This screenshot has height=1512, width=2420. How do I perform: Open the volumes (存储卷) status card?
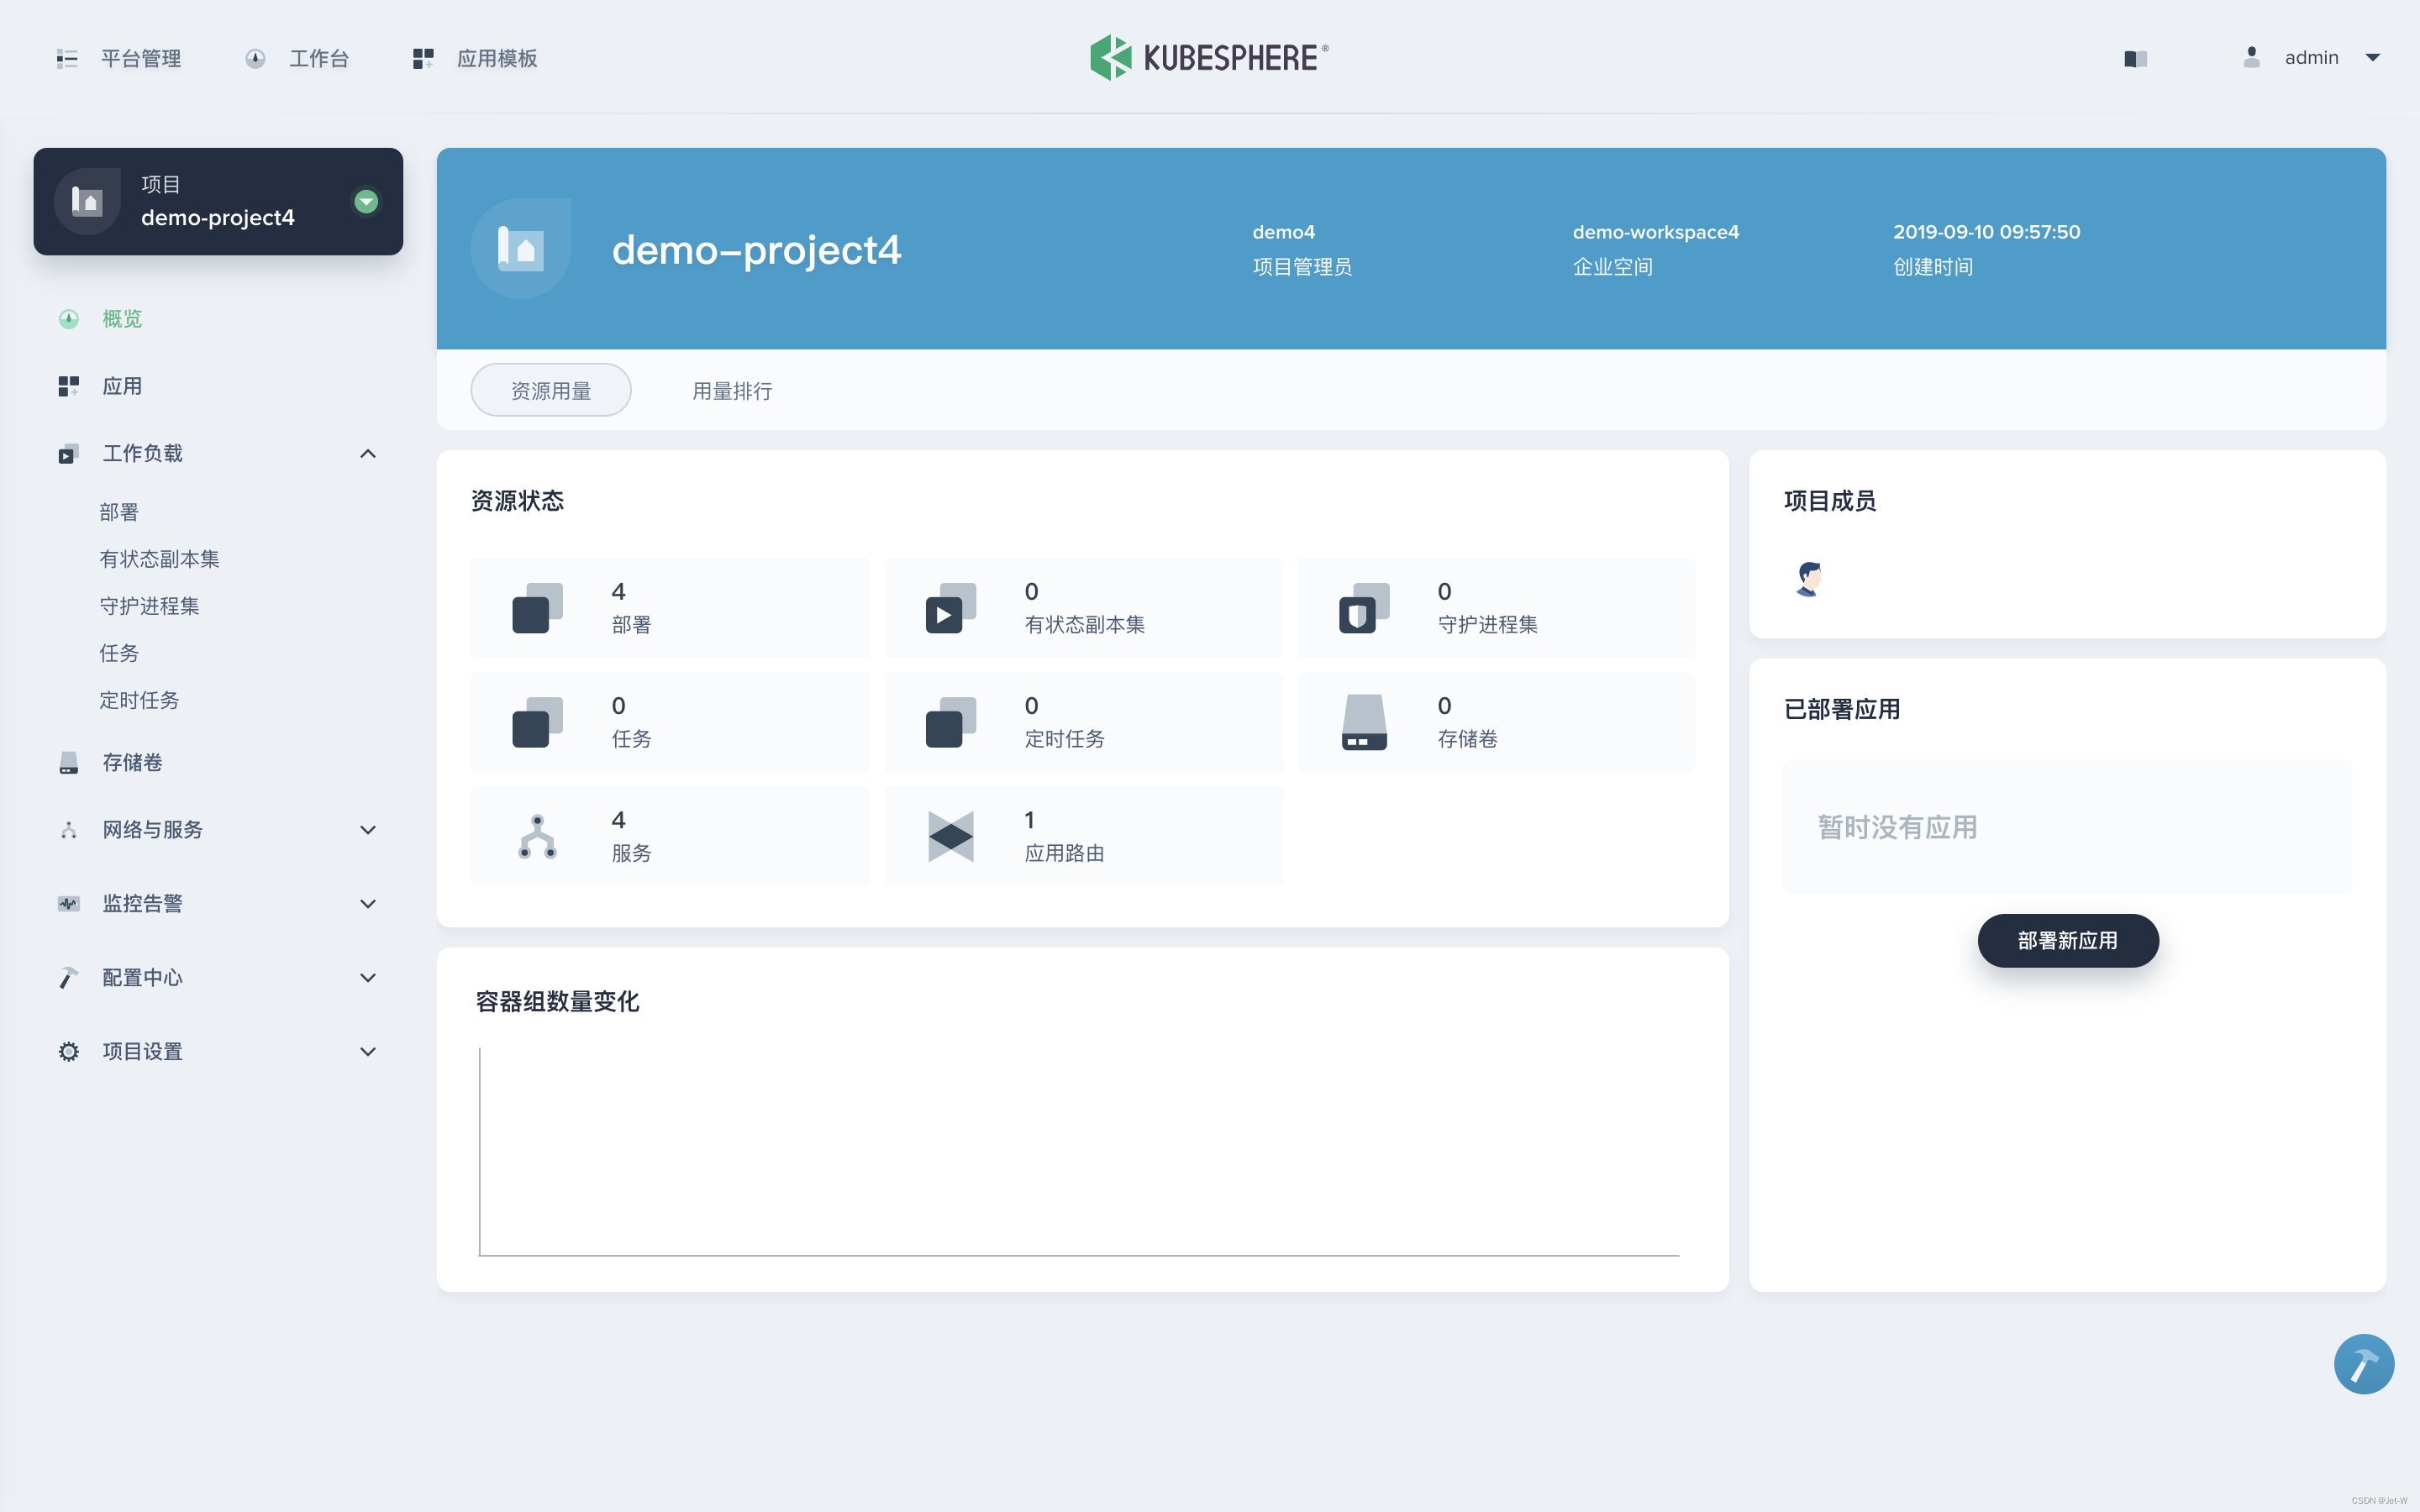click(x=1495, y=722)
